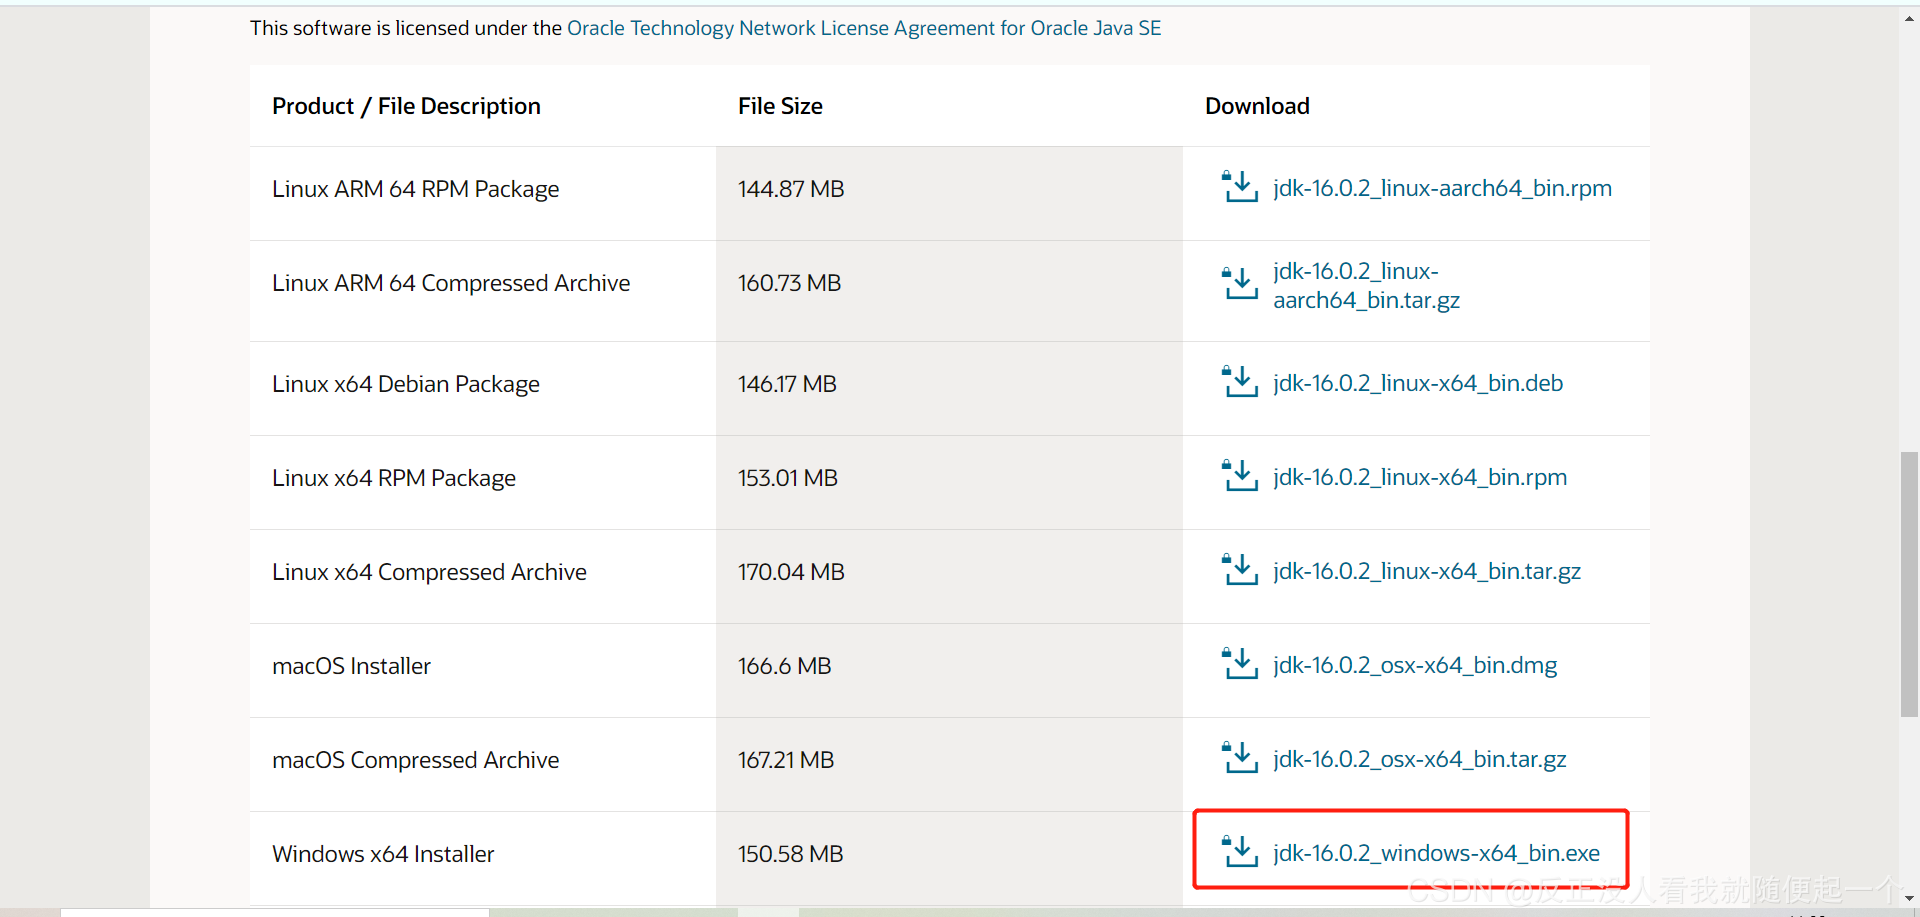Click the 170.04 MB file size
Screen dimensions: 1920x917
click(791, 572)
